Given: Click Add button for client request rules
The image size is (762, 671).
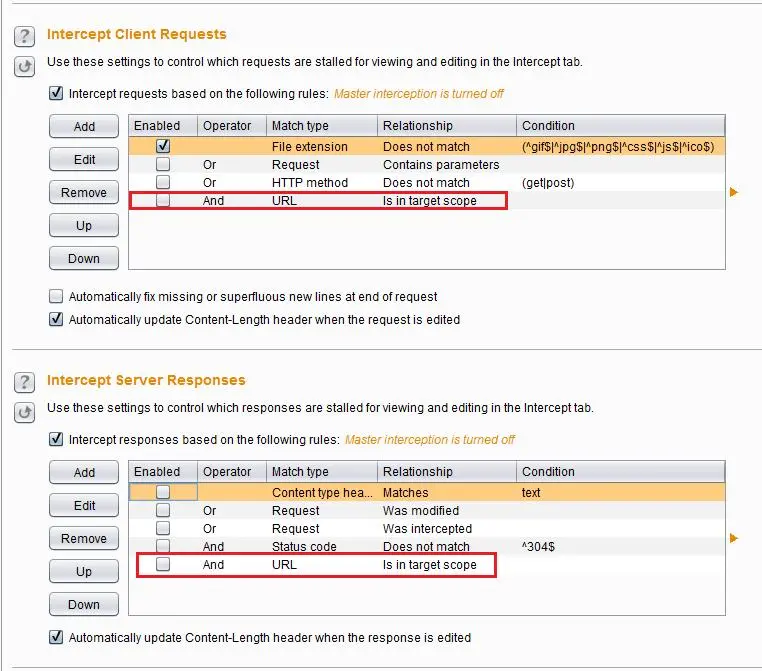Looking at the screenshot, I should click(84, 126).
